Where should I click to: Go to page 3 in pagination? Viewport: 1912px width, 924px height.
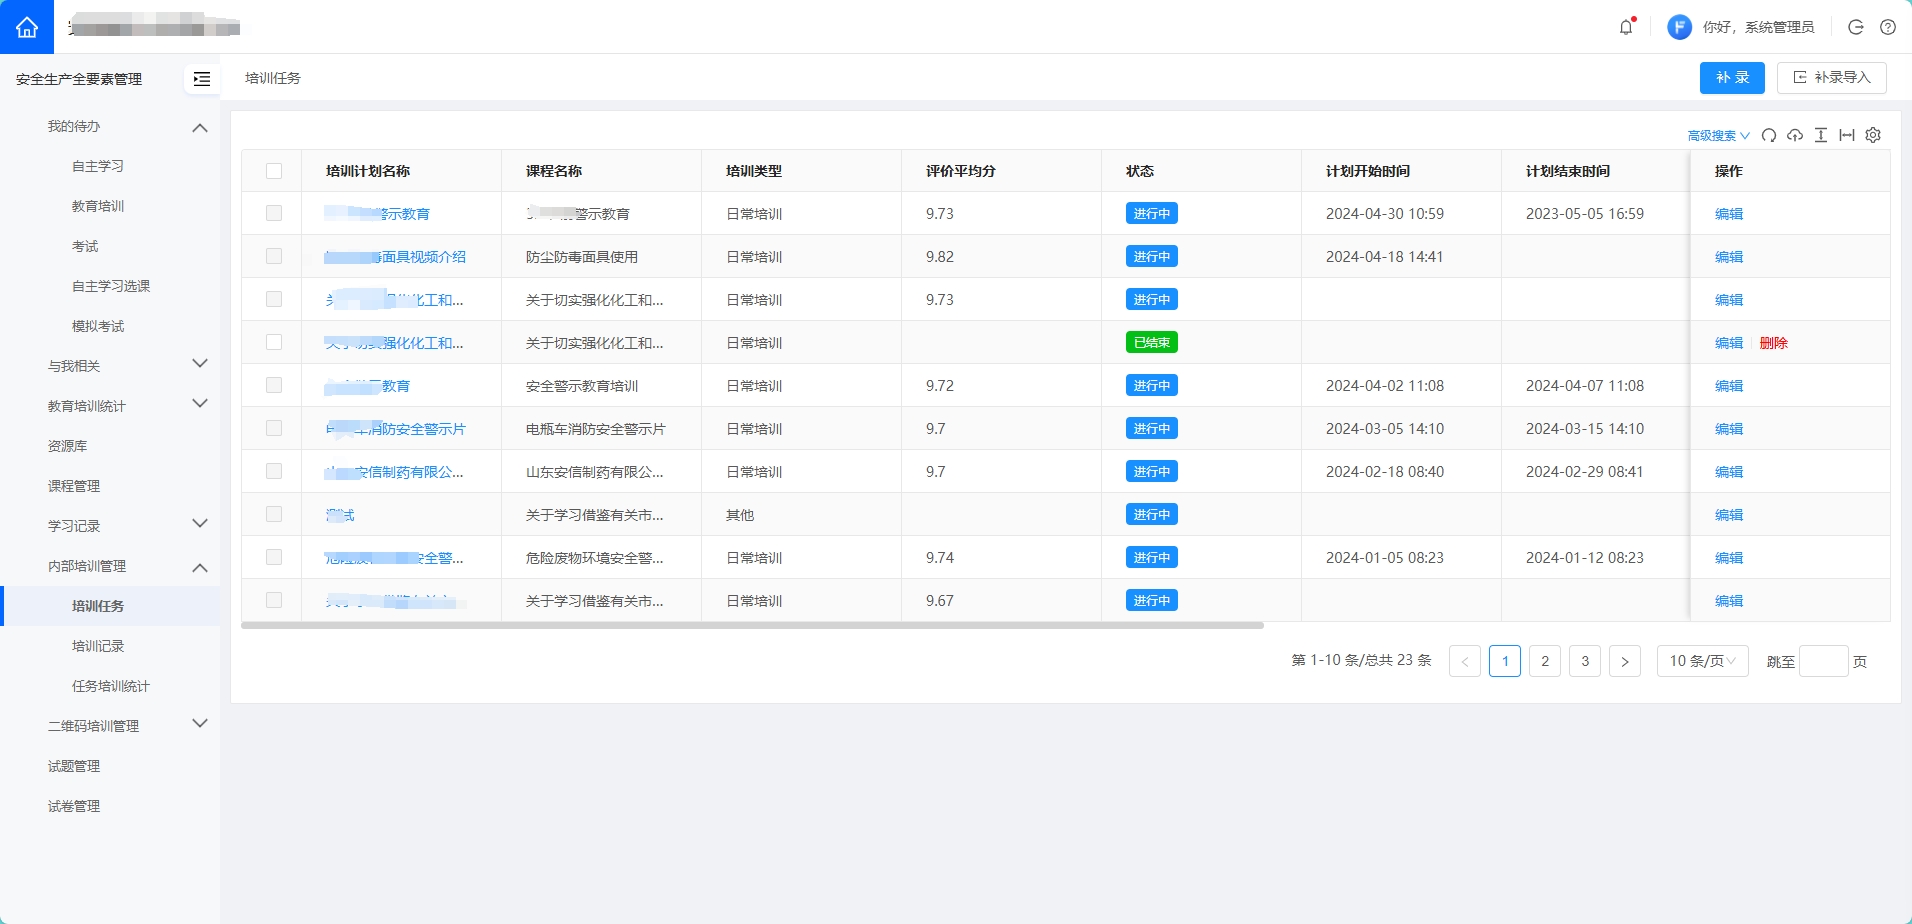click(1585, 661)
